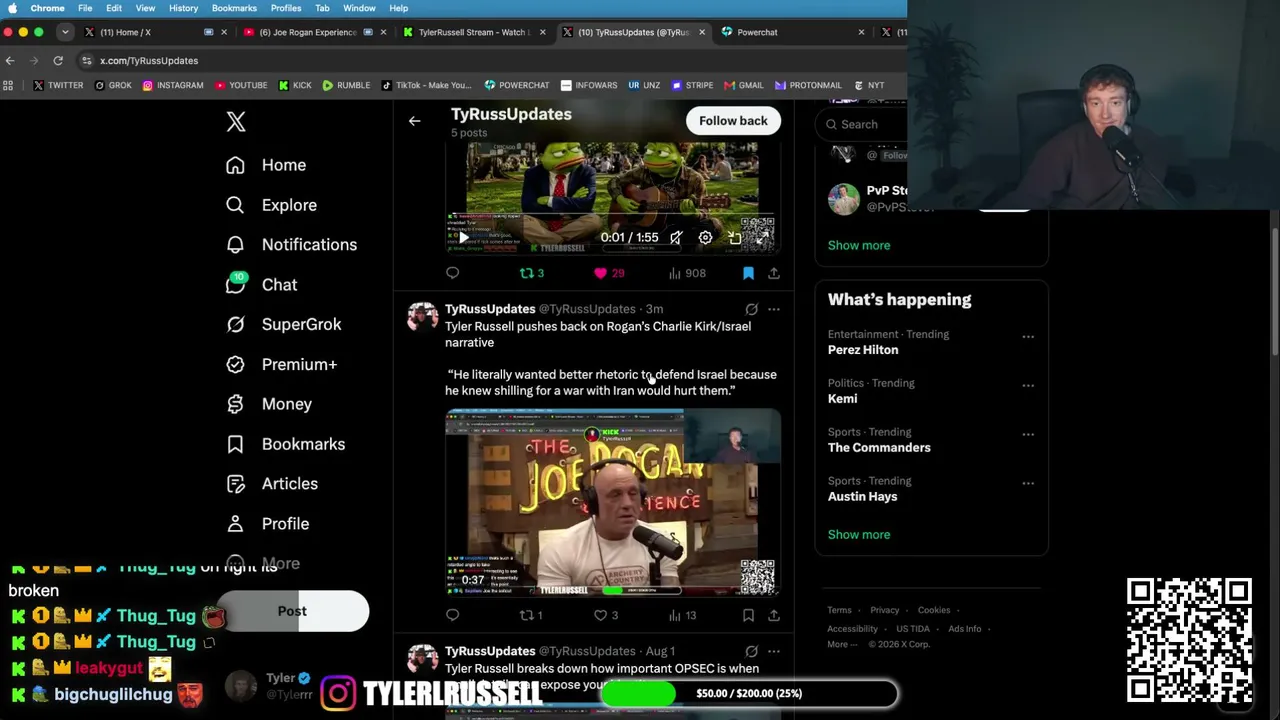Expand the footer More menu
1280x720 pixels.
point(841,645)
